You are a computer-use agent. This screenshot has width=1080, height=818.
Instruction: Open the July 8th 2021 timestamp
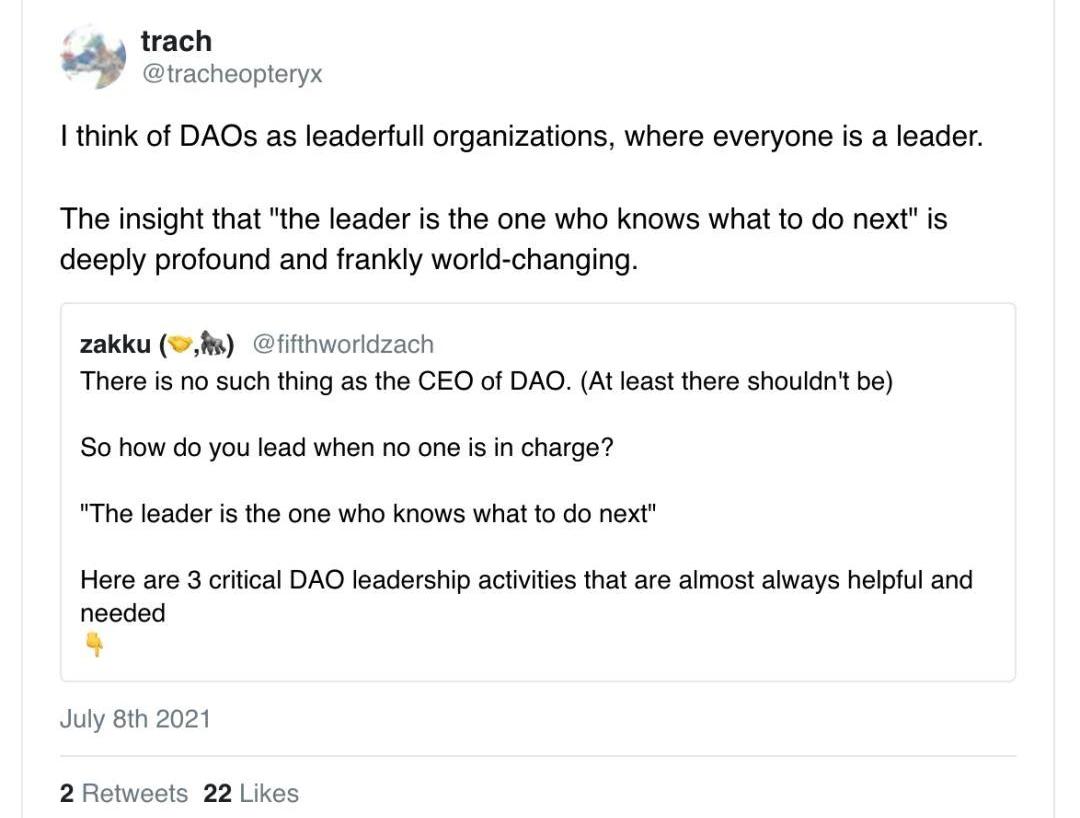[x=135, y=718]
